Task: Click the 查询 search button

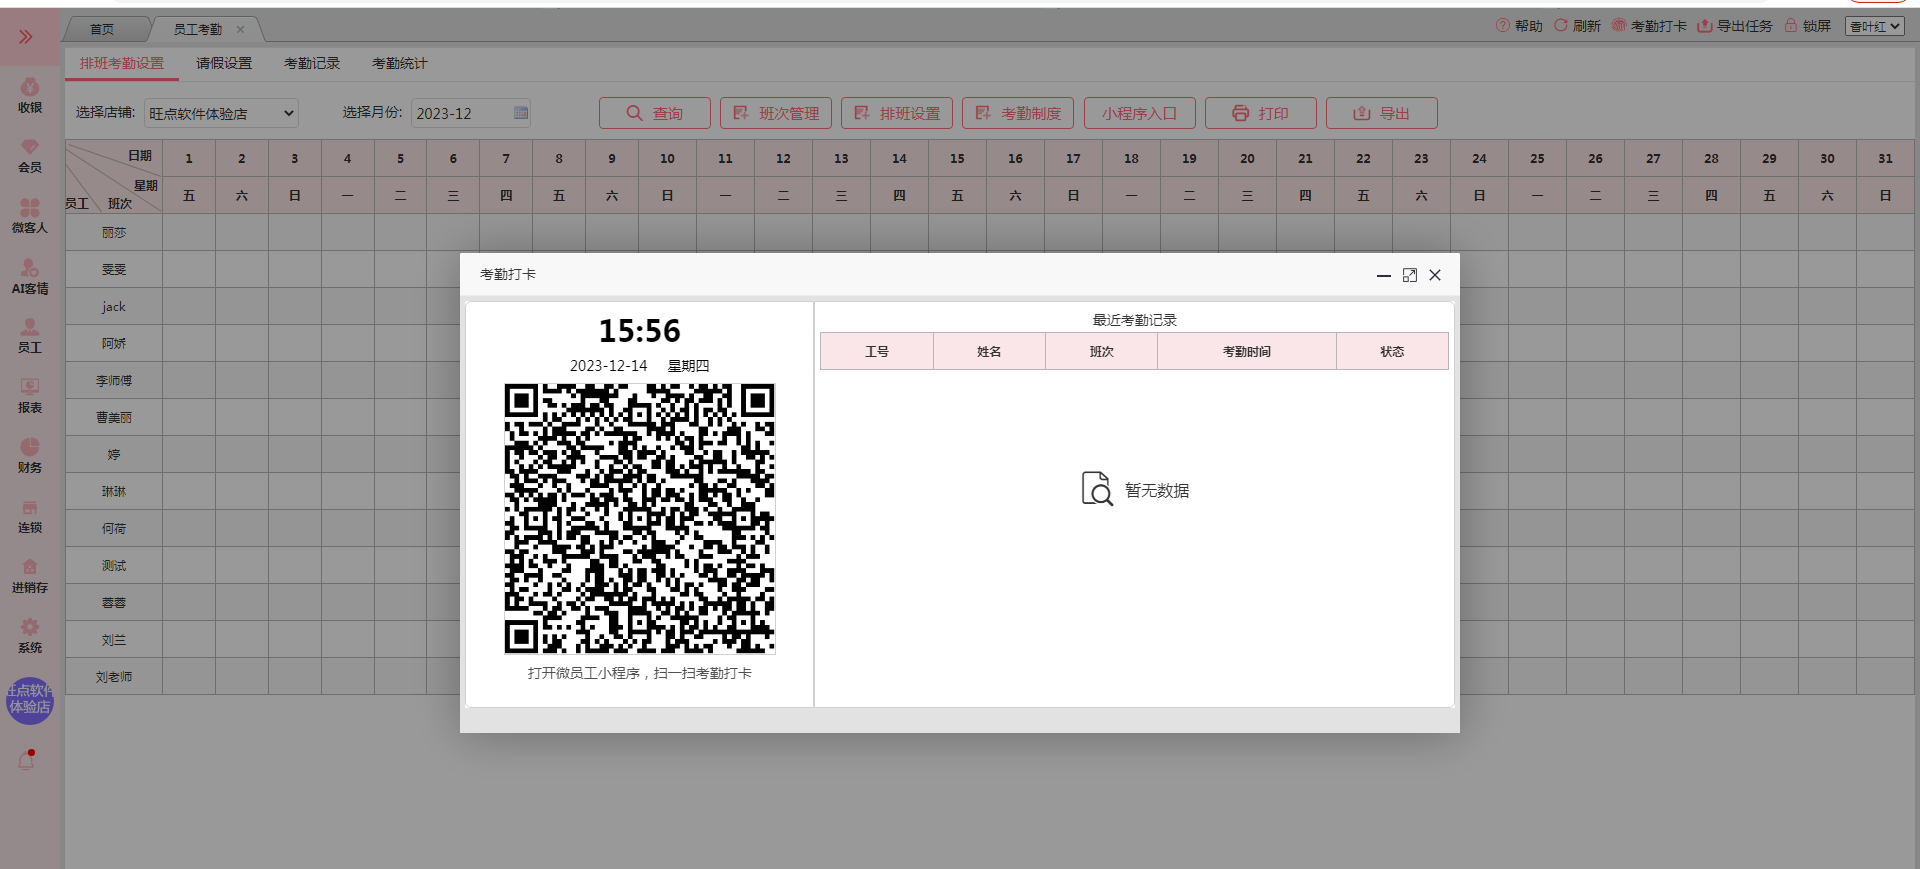Action: click(655, 113)
